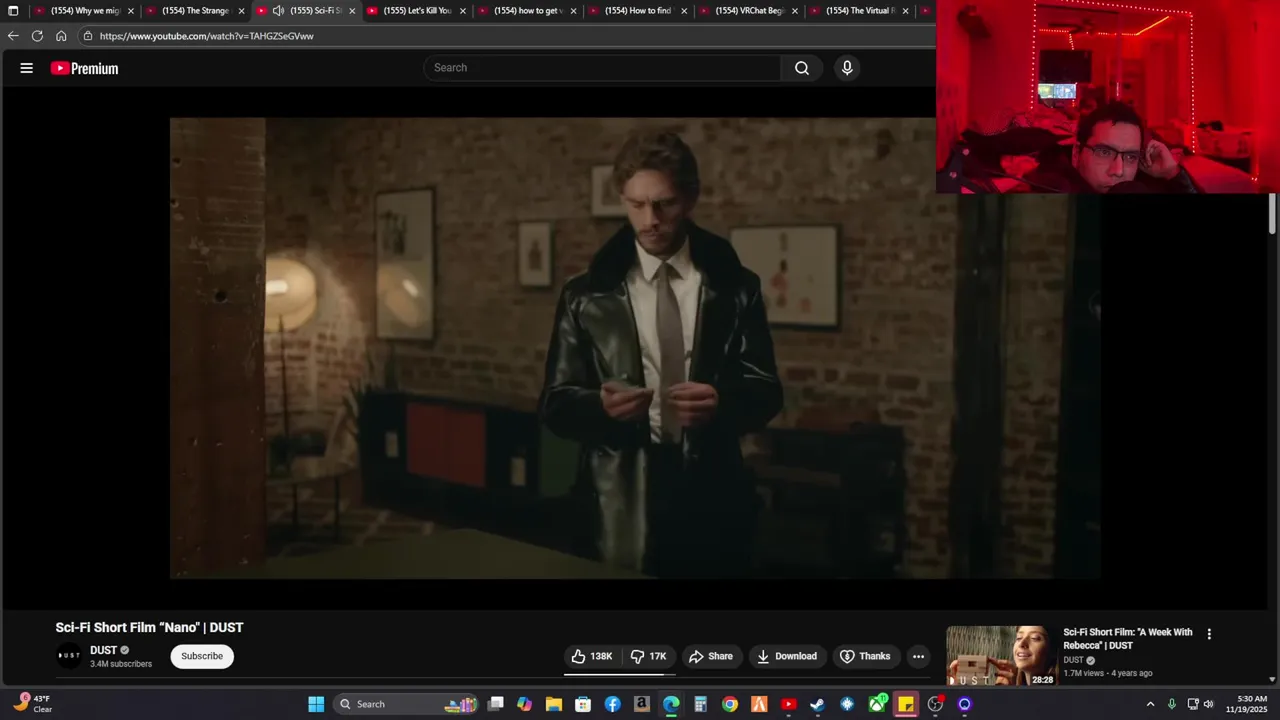Image resolution: width=1280 pixels, height=720 pixels.
Task: Open more actions ellipsis under video
Action: click(918, 656)
